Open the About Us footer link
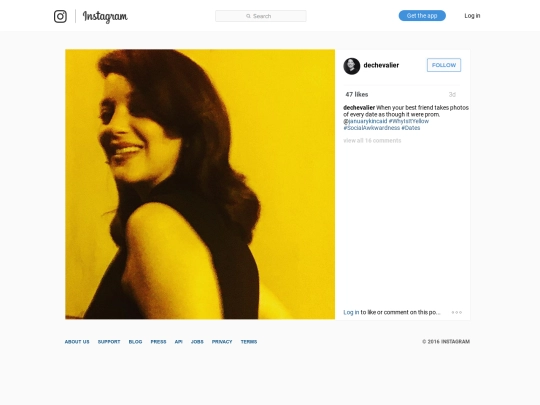 click(77, 342)
